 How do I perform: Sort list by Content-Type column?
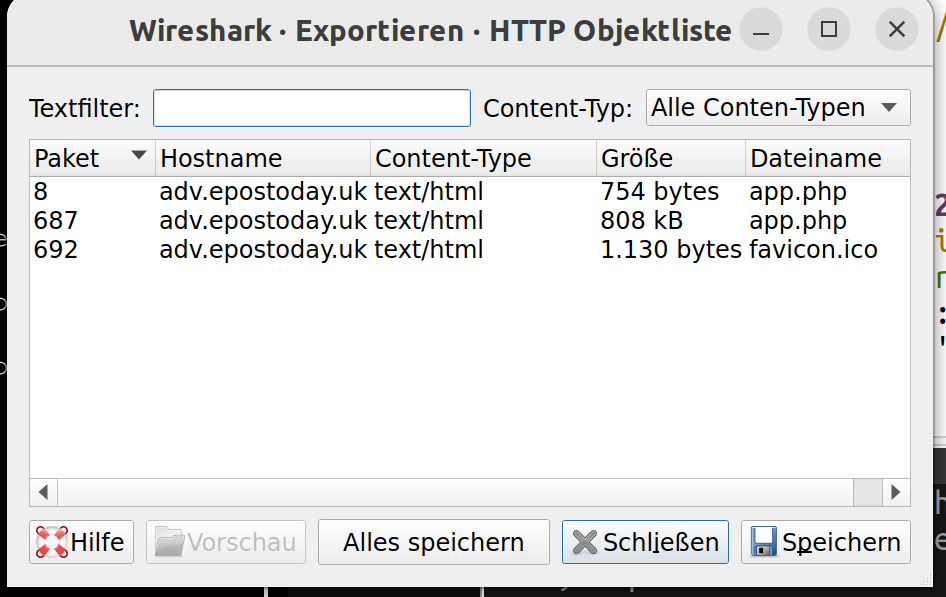pyautogui.click(x=482, y=158)
